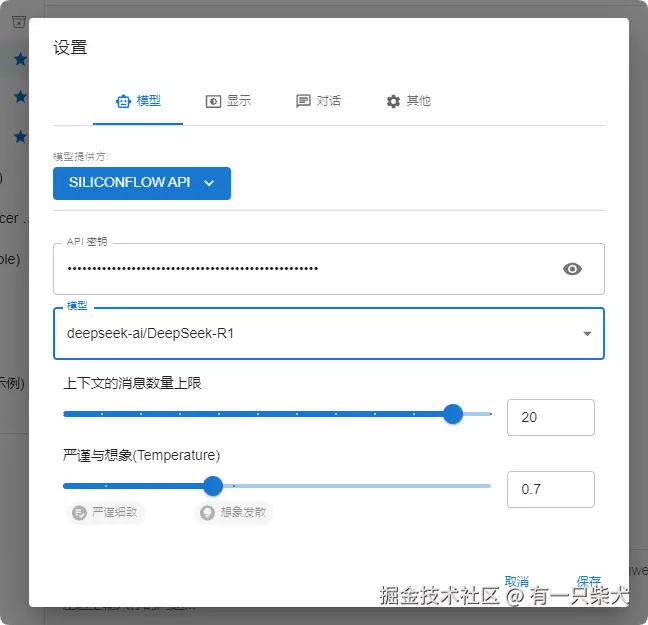The width and height of the screenshot is (648, 625).
Task: Open the 显示 settings tab
Action: click(228, 101)
